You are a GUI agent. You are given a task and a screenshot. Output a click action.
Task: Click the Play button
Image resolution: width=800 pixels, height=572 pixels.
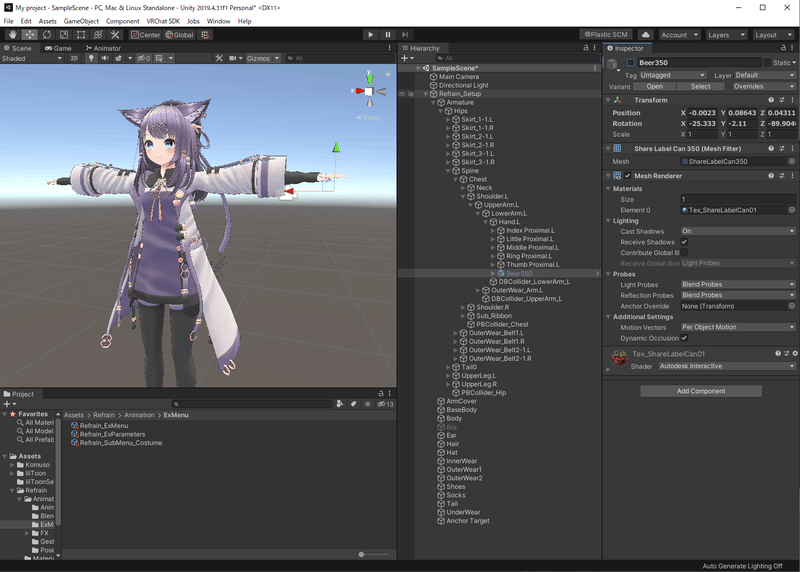(x=370, y=35)
